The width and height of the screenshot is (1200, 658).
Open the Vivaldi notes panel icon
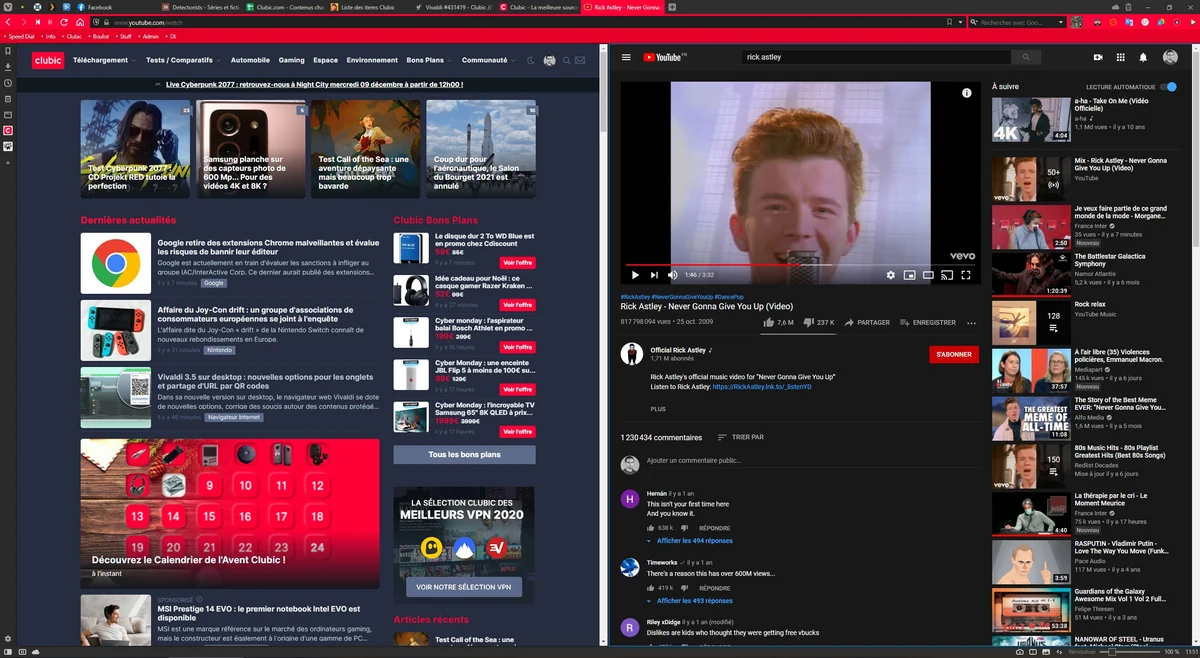[8, 99]
